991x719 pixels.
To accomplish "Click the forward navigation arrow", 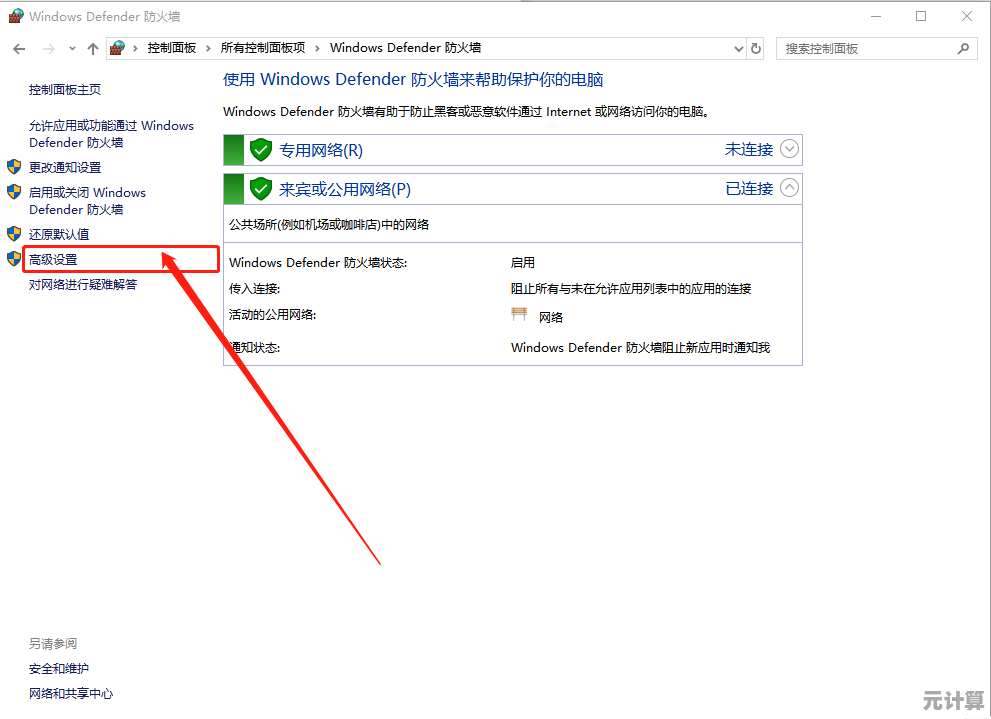I will (x=49, y=49).
